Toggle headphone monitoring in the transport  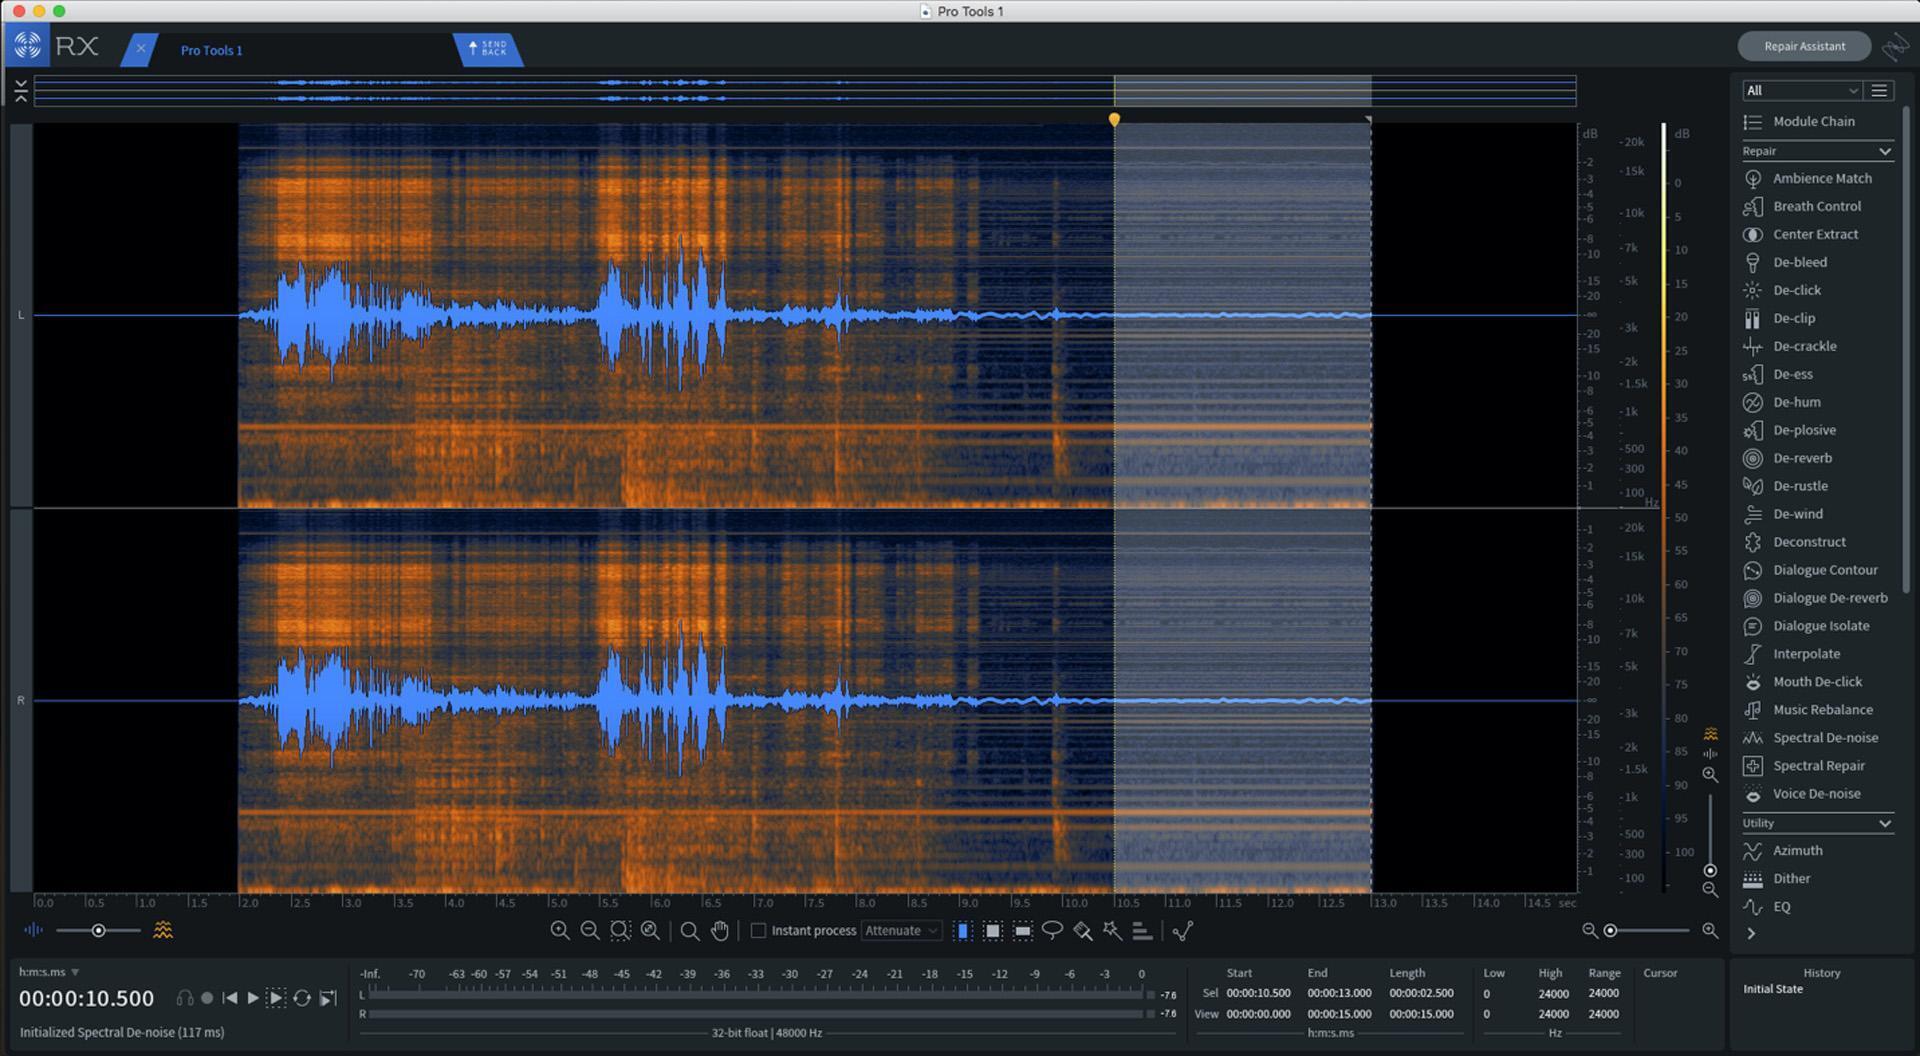click(185, 997)
